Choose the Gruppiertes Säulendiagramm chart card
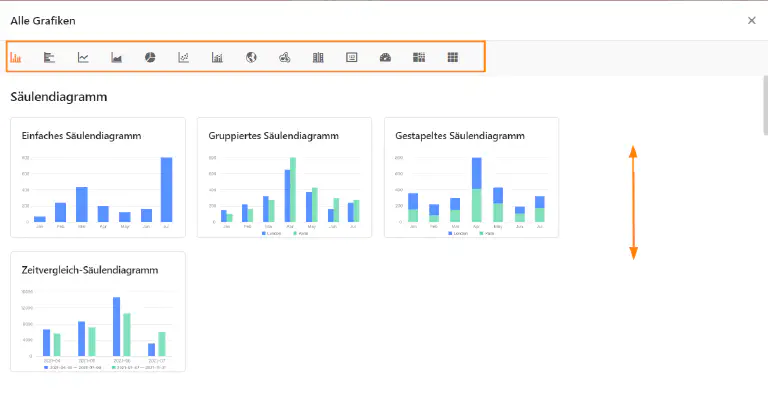This screenshot has height=406, width=768. (284, 178)
